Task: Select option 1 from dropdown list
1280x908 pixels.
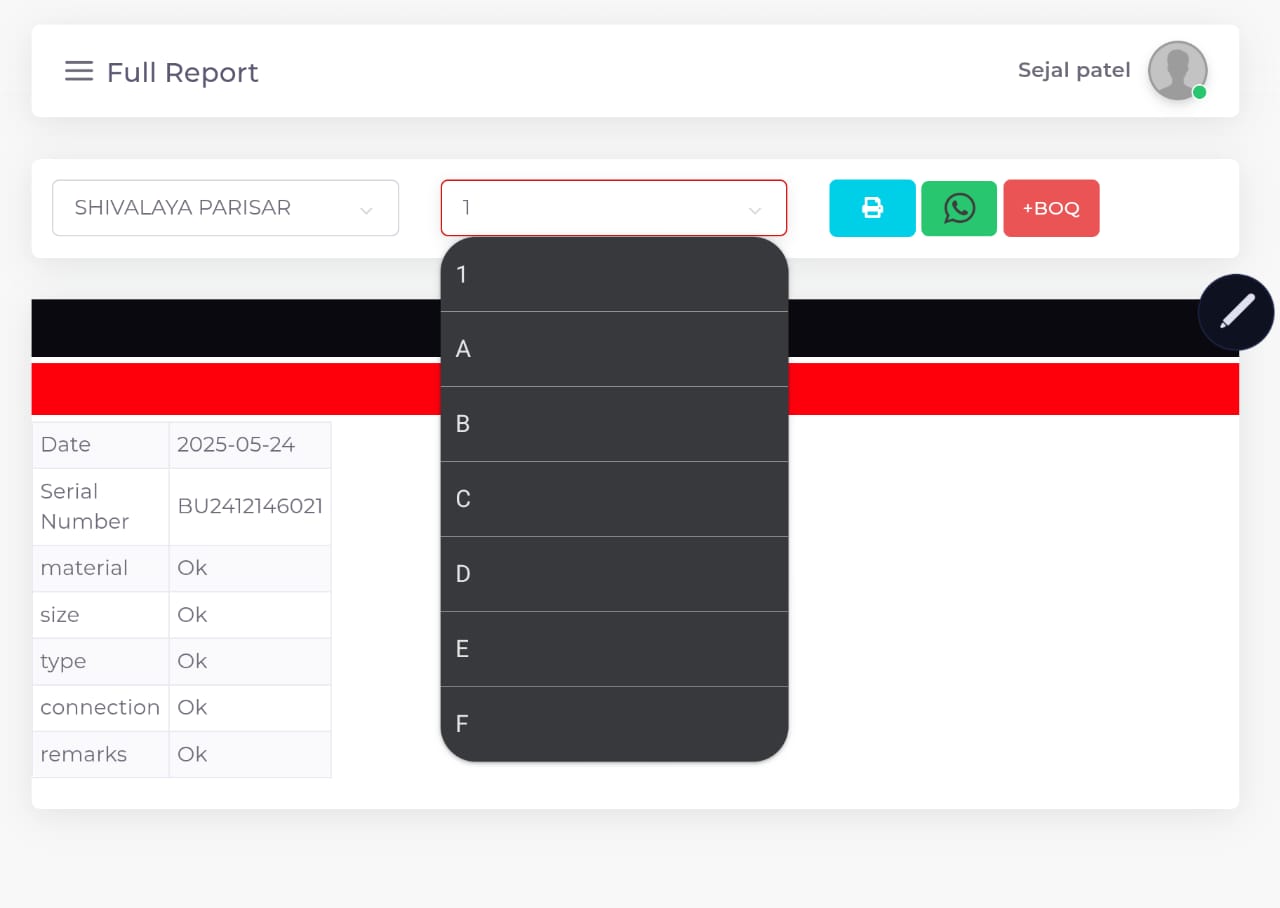Action: coord(613,275)
